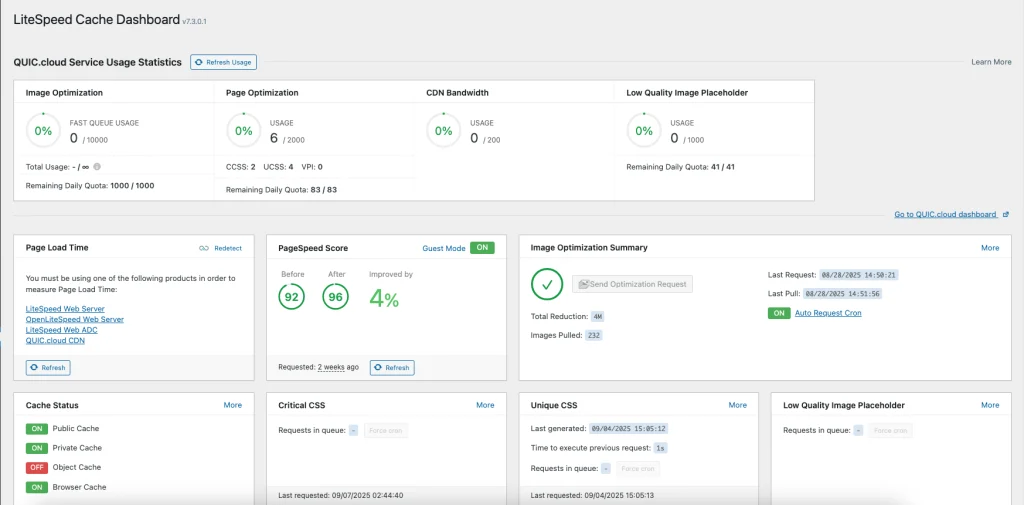Click Remaining Daily Quota 83 / 83 text
The image size is (1024, 505).
[x=281, y=190]
